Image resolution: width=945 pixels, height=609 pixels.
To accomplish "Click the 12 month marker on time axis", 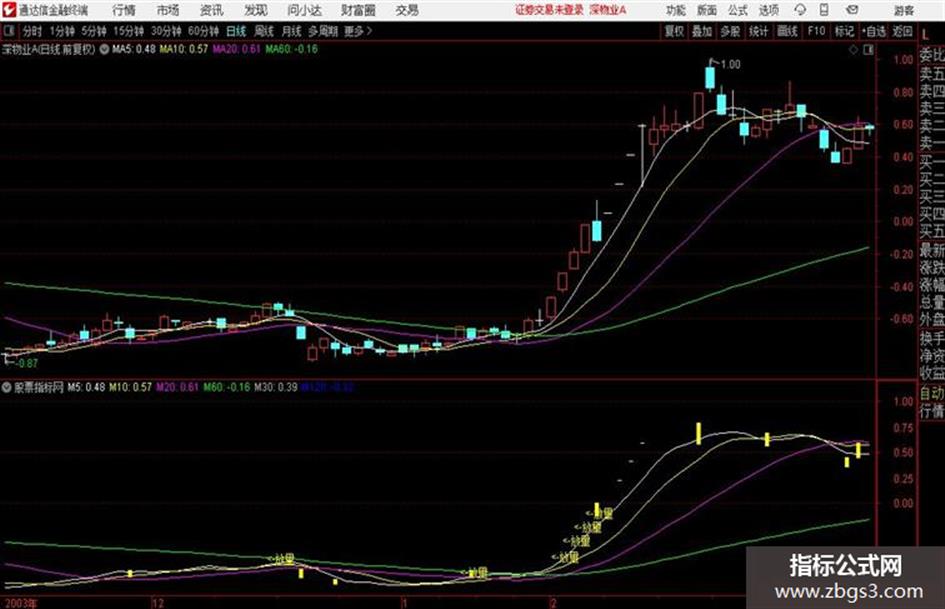I will pyautogui.click(x=158, y=603).
